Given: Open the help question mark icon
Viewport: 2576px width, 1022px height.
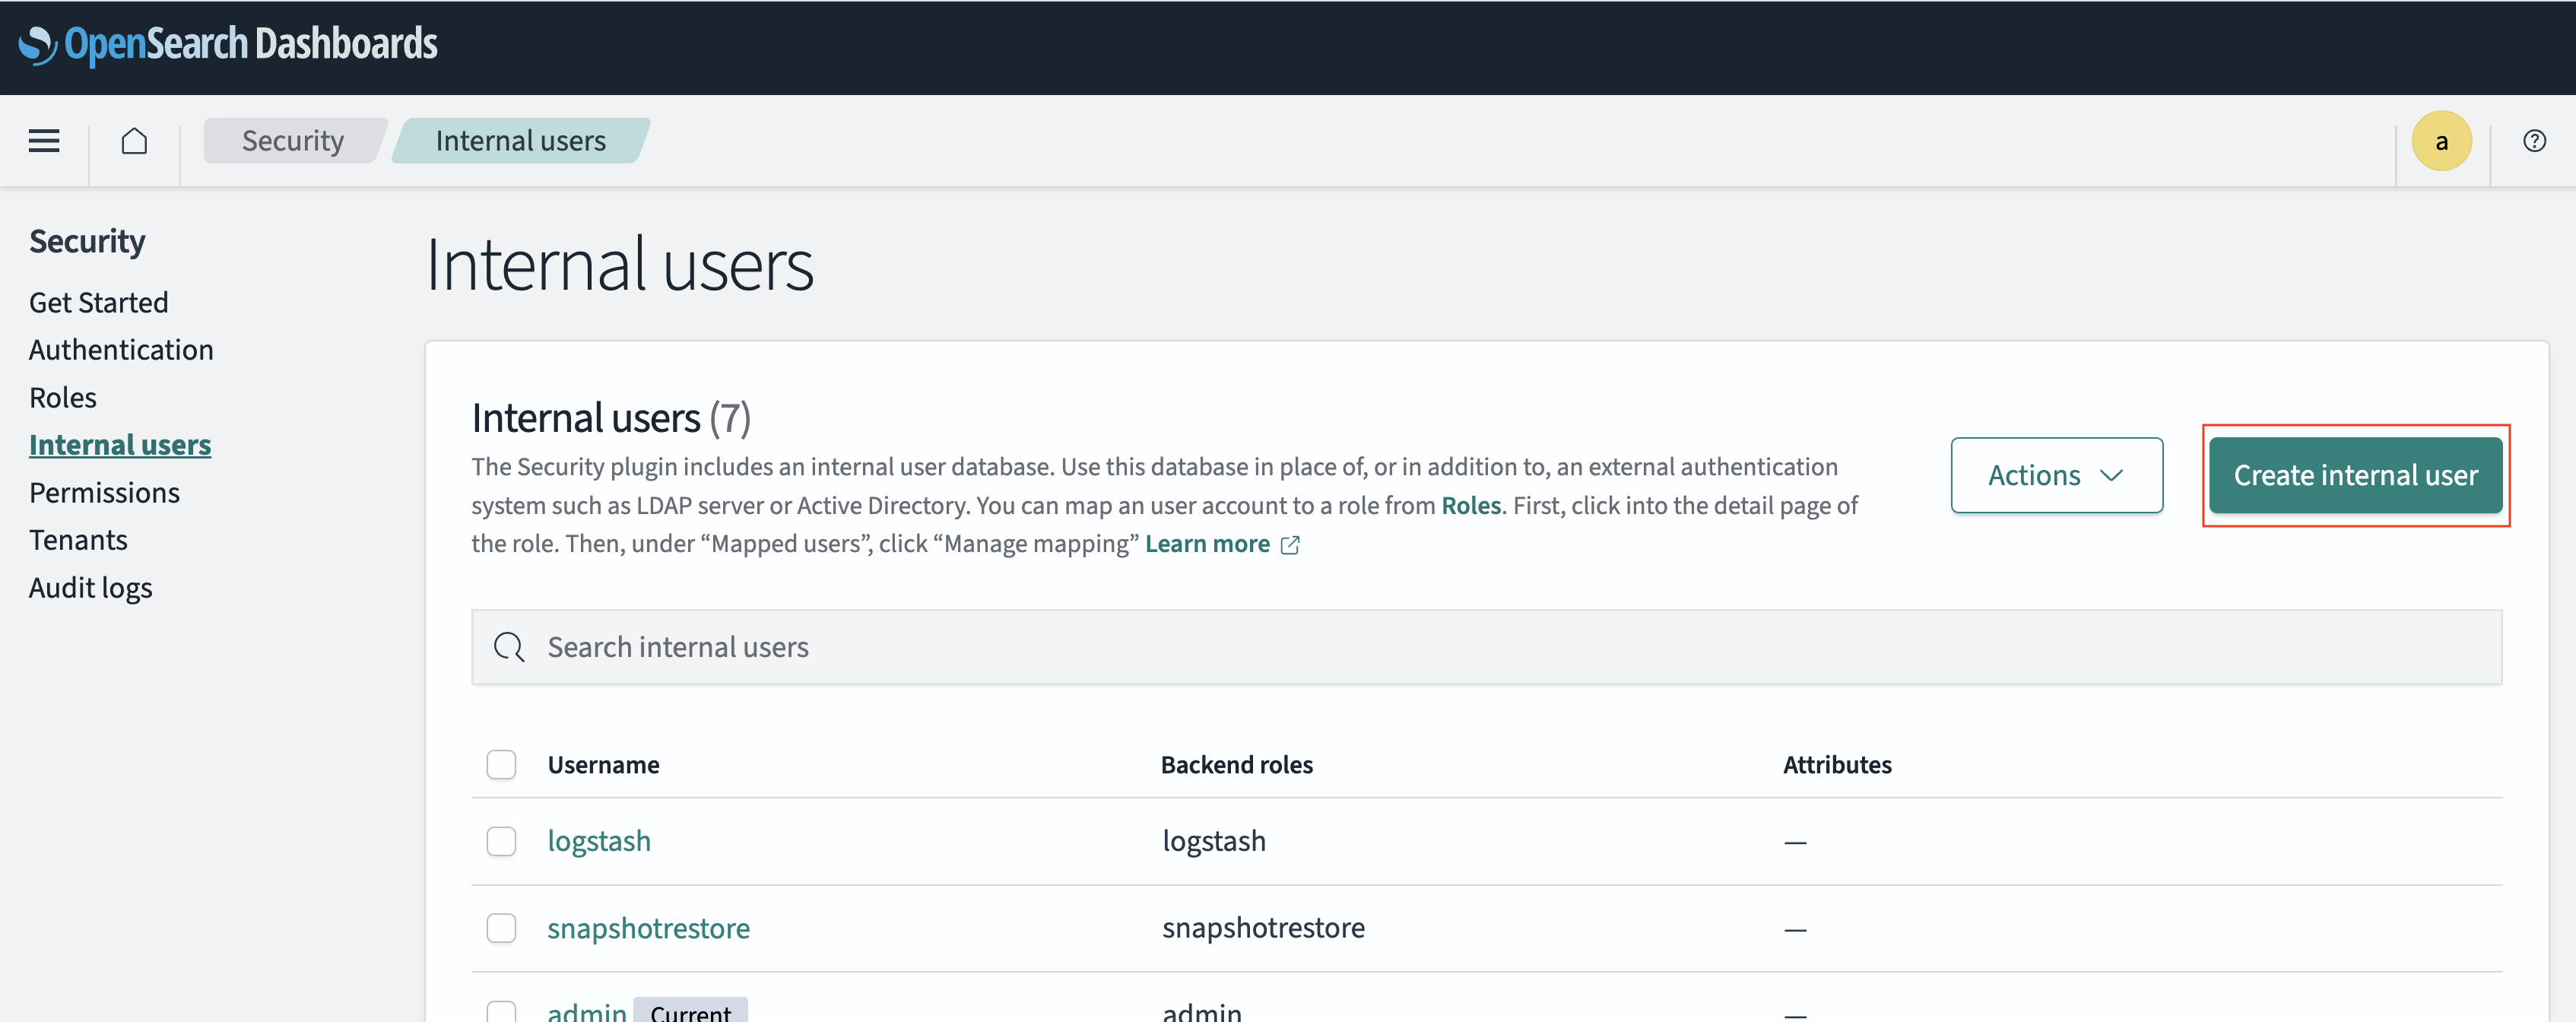Looking at the screenshot, I should pyautogui.click(x=2534, y=141).
